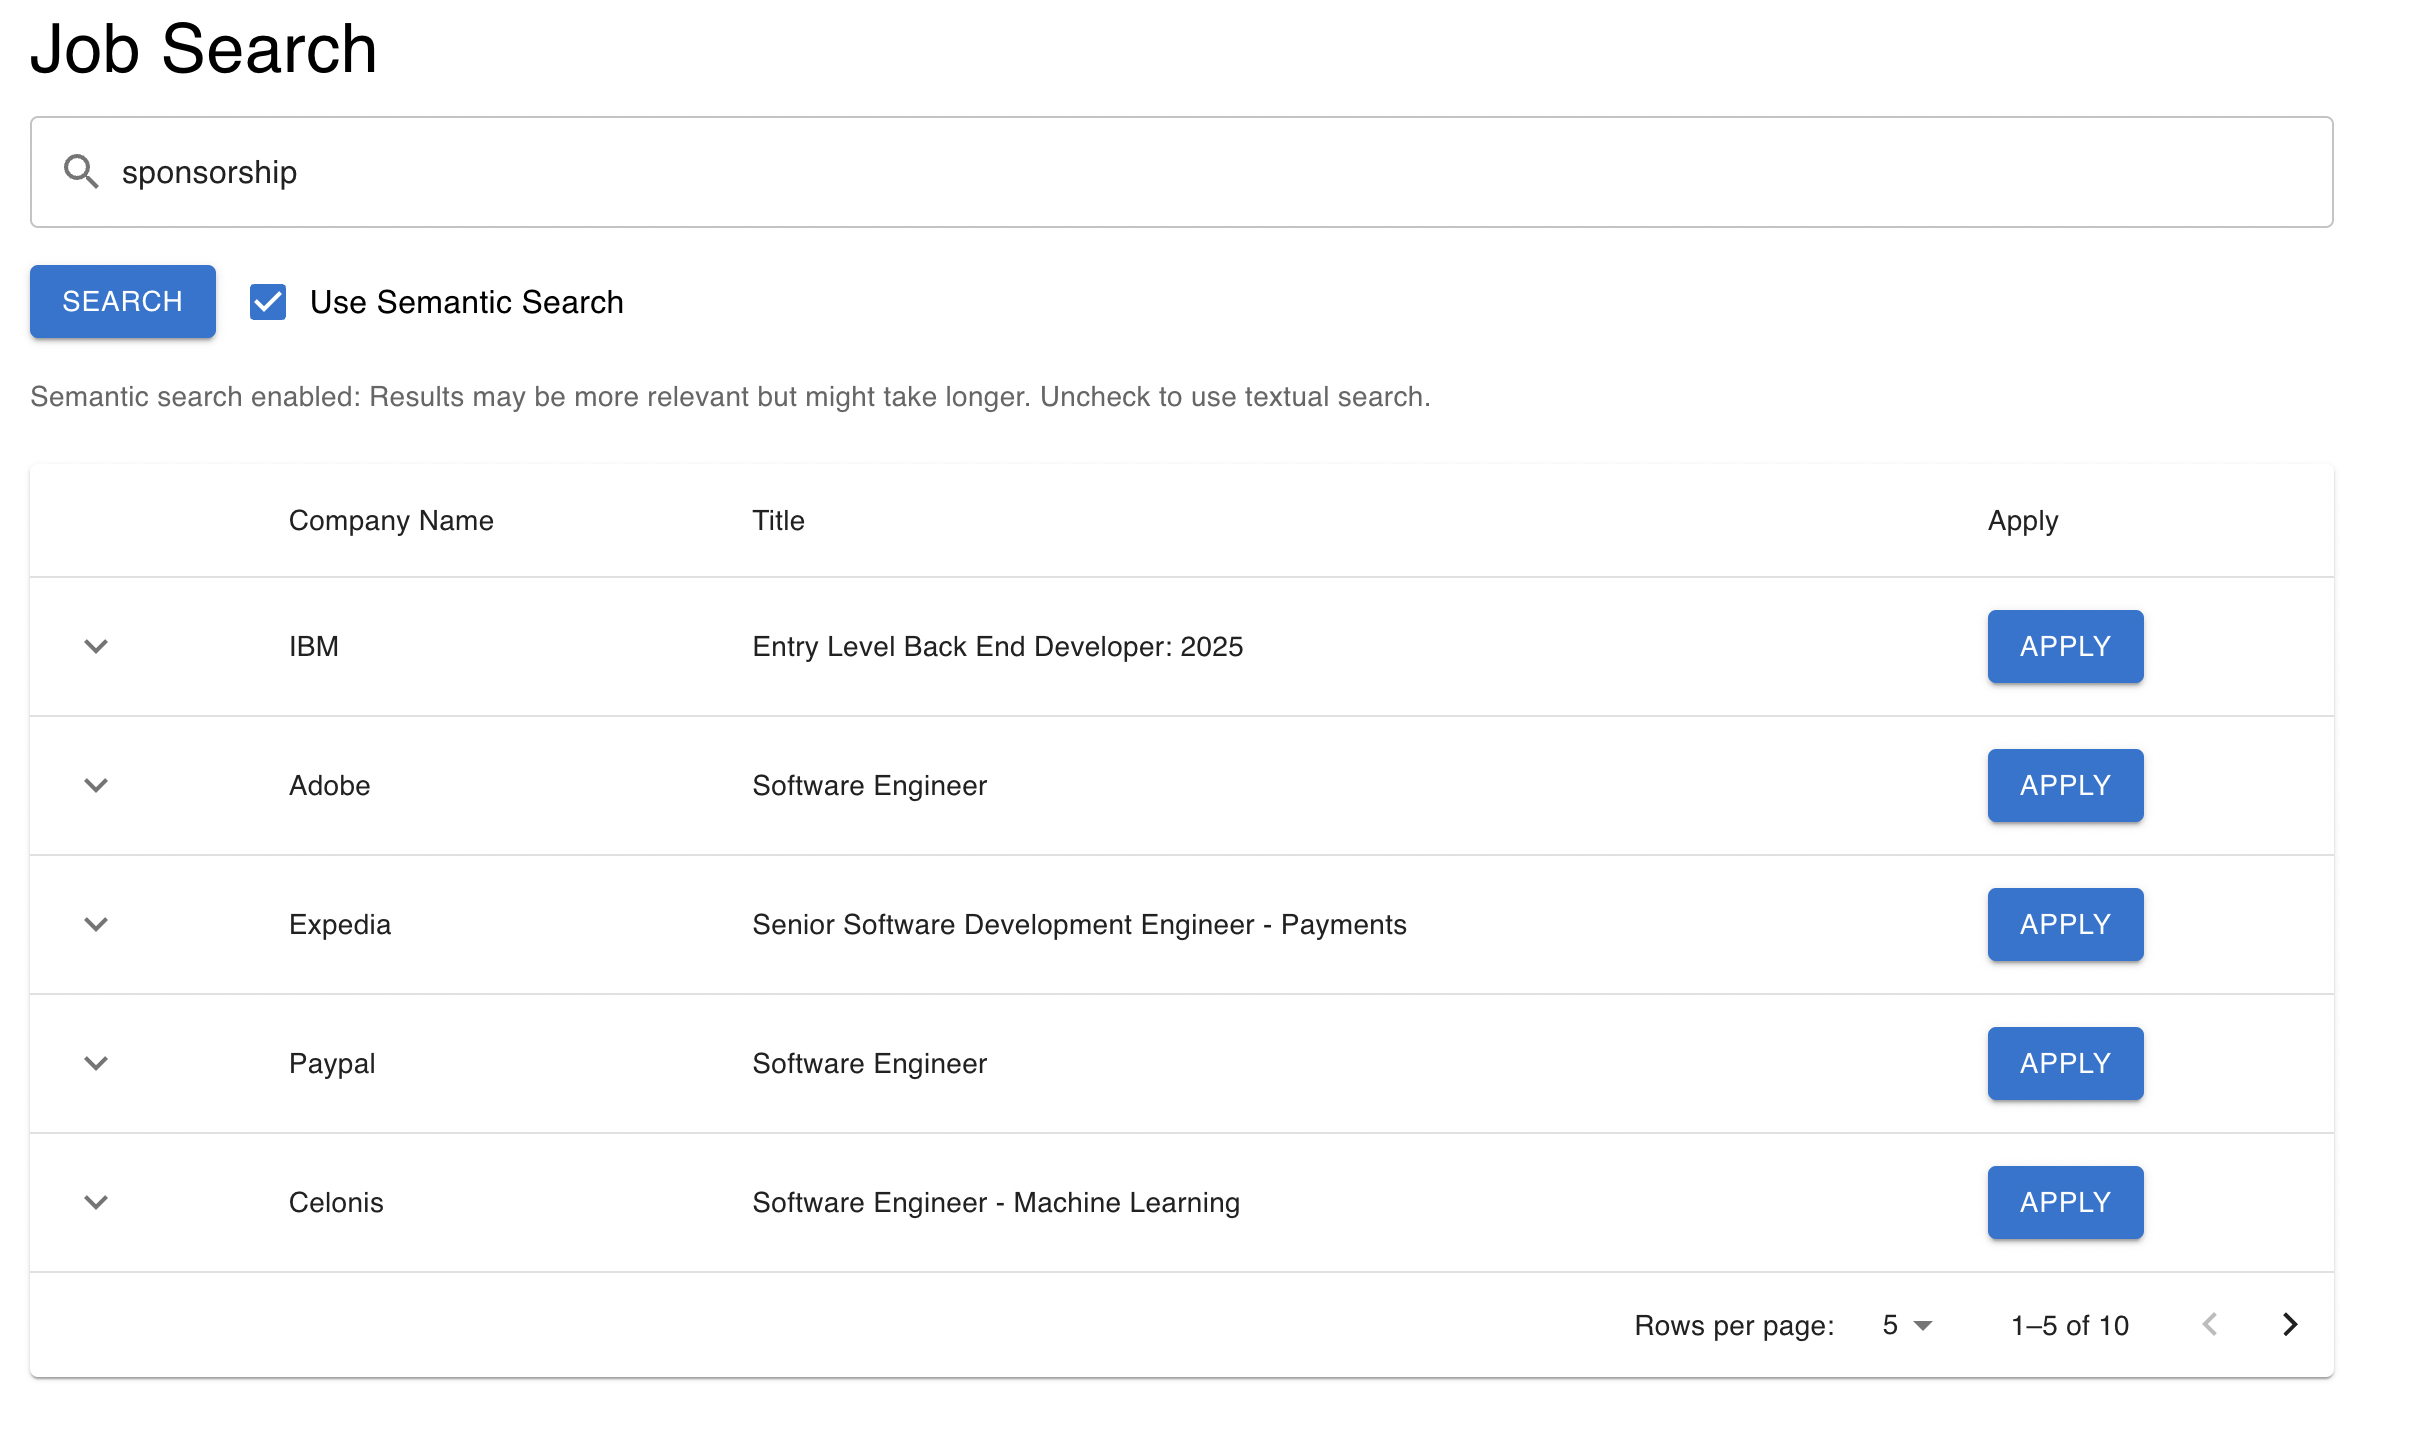Viewport: 2432px width, 1436px height.
Task: Click the Company Name column header
Action: click(391, 520)
